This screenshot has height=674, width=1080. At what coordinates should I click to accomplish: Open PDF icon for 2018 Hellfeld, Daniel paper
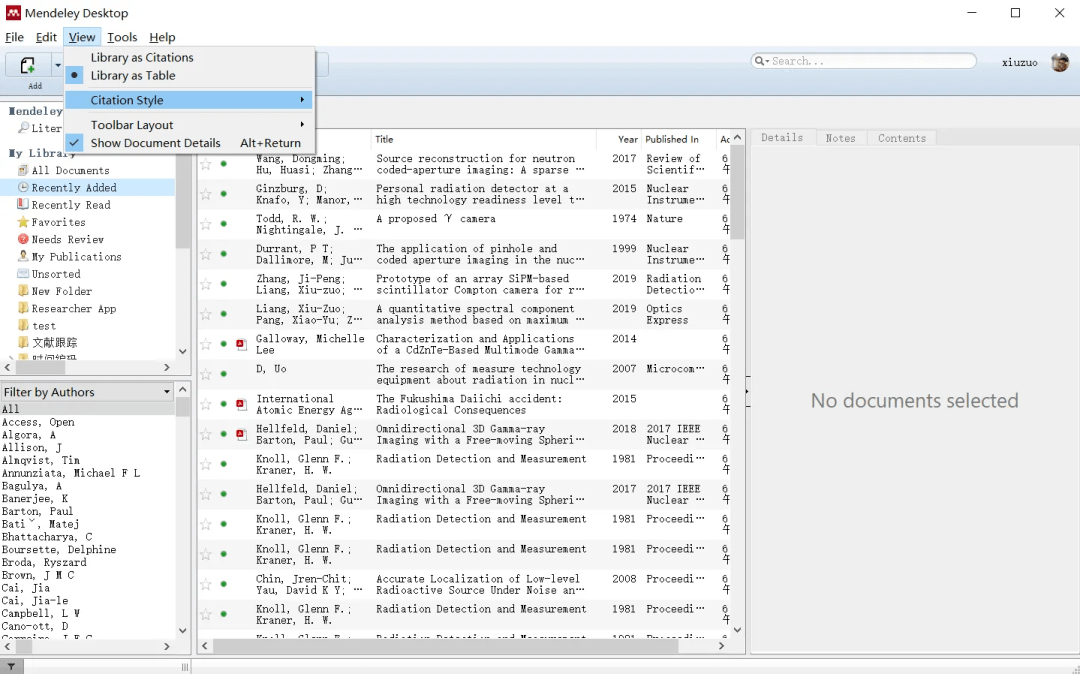pyautogui.click(x=241, y=434)
